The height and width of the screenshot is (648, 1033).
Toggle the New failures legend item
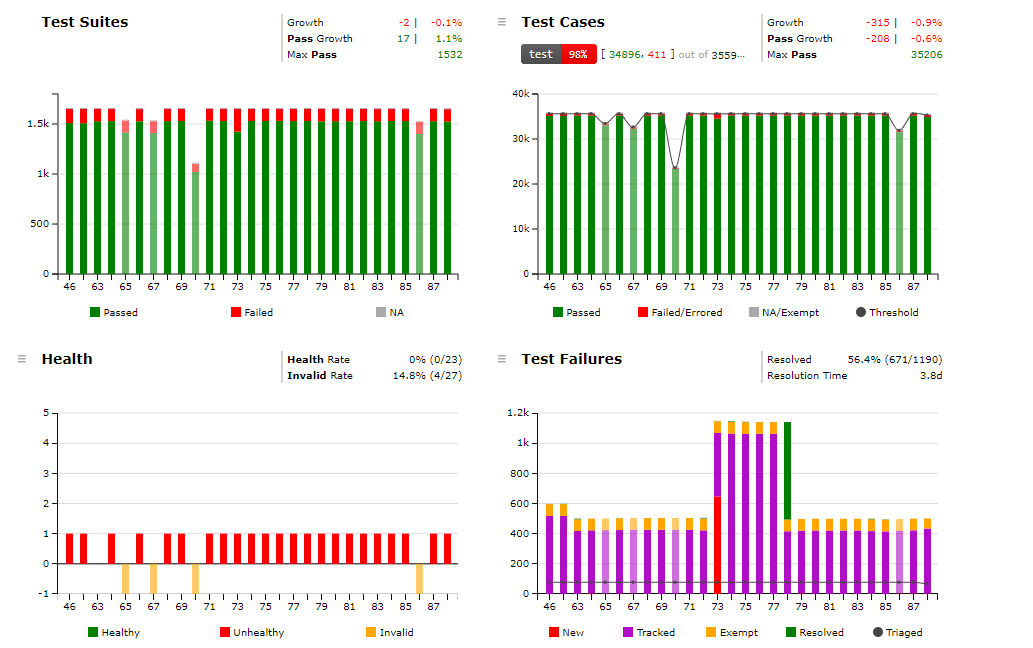point(567,632)
